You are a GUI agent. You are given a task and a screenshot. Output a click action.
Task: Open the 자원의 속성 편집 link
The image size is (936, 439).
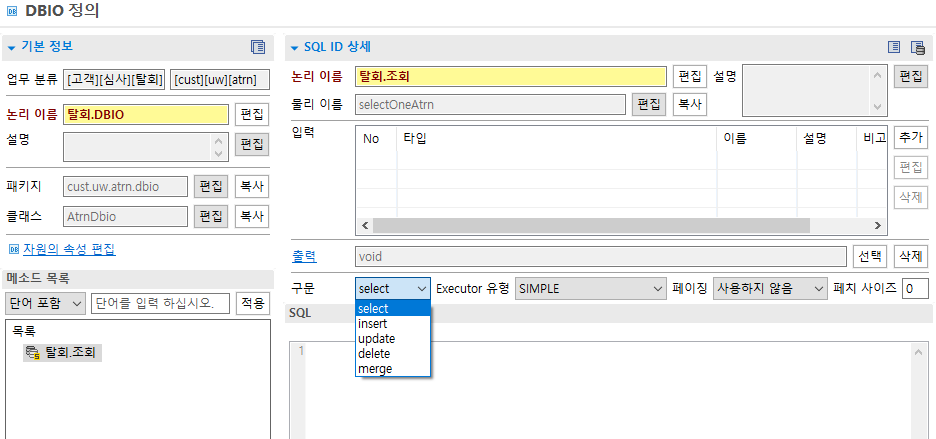(68, 249)
